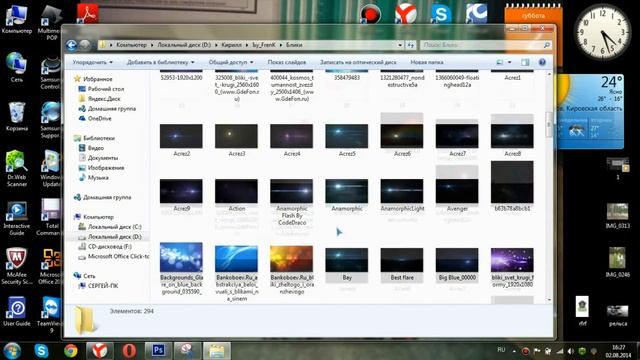This screenshot has height=360, width=640.
Task: Open Dr.Web Scanner desktop icon
Action: click(x=17, y=168)
